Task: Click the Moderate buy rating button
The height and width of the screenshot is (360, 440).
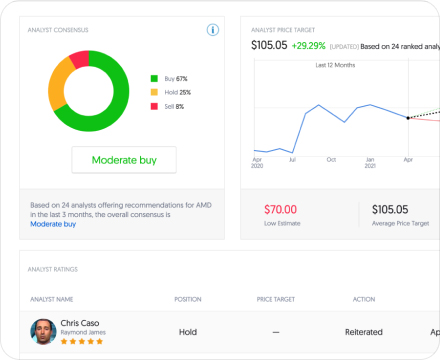Action: [124, 160]
